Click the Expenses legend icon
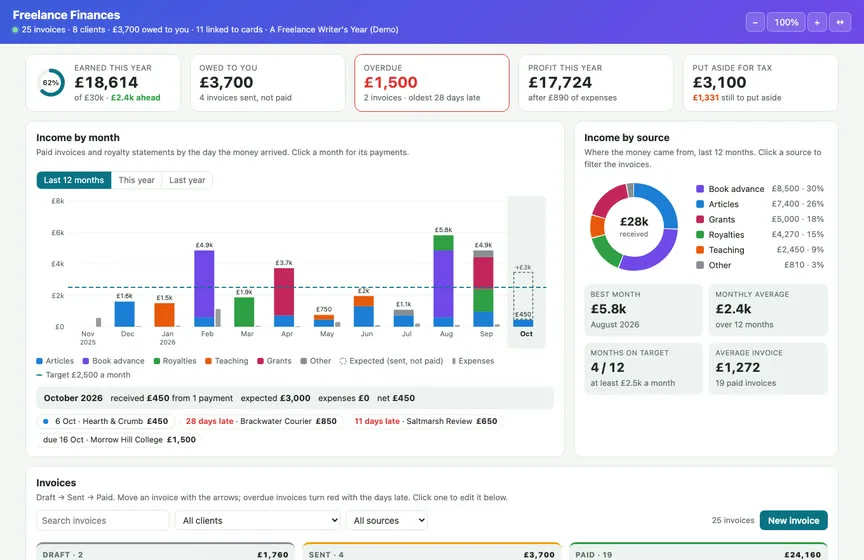 pos(453,361)
